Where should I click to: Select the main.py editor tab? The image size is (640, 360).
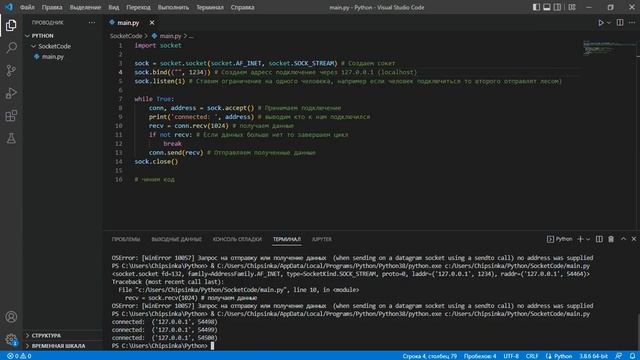[x=128, y=23]
